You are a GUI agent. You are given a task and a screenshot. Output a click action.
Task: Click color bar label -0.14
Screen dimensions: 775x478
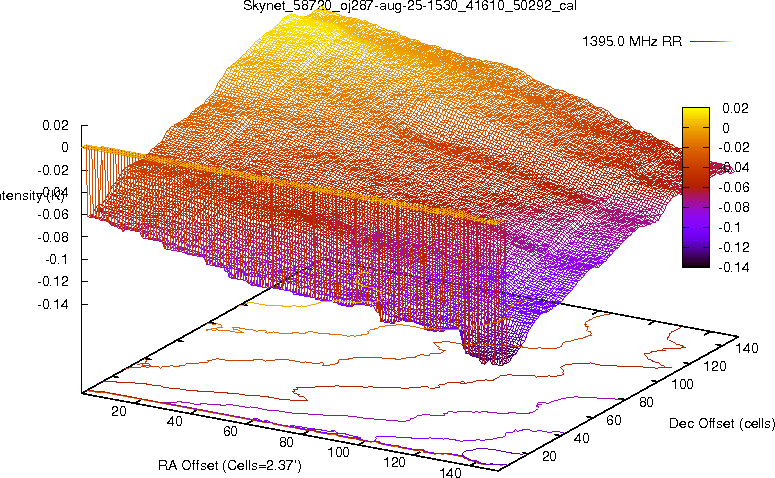[733, 267]
